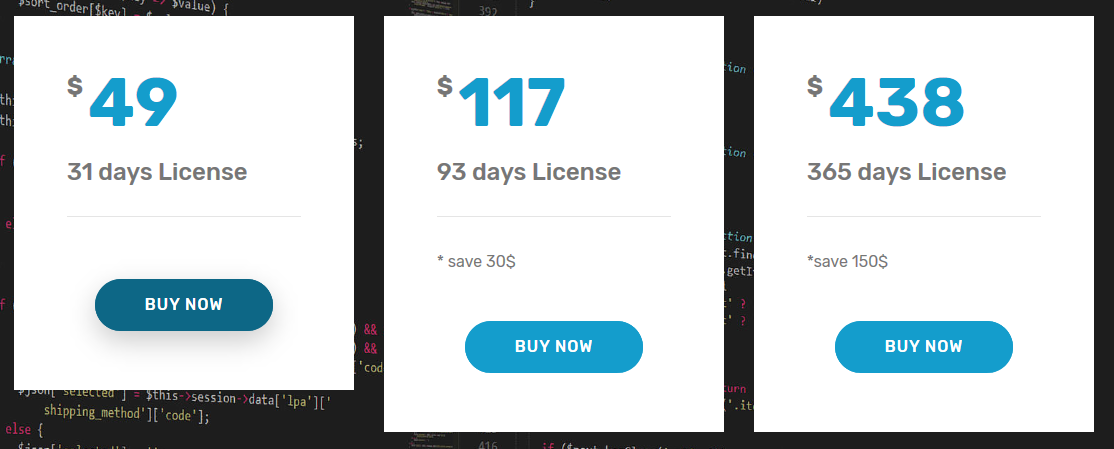Select the 438 price figure
The image size is (1114, 449).
tap(897, 102)
